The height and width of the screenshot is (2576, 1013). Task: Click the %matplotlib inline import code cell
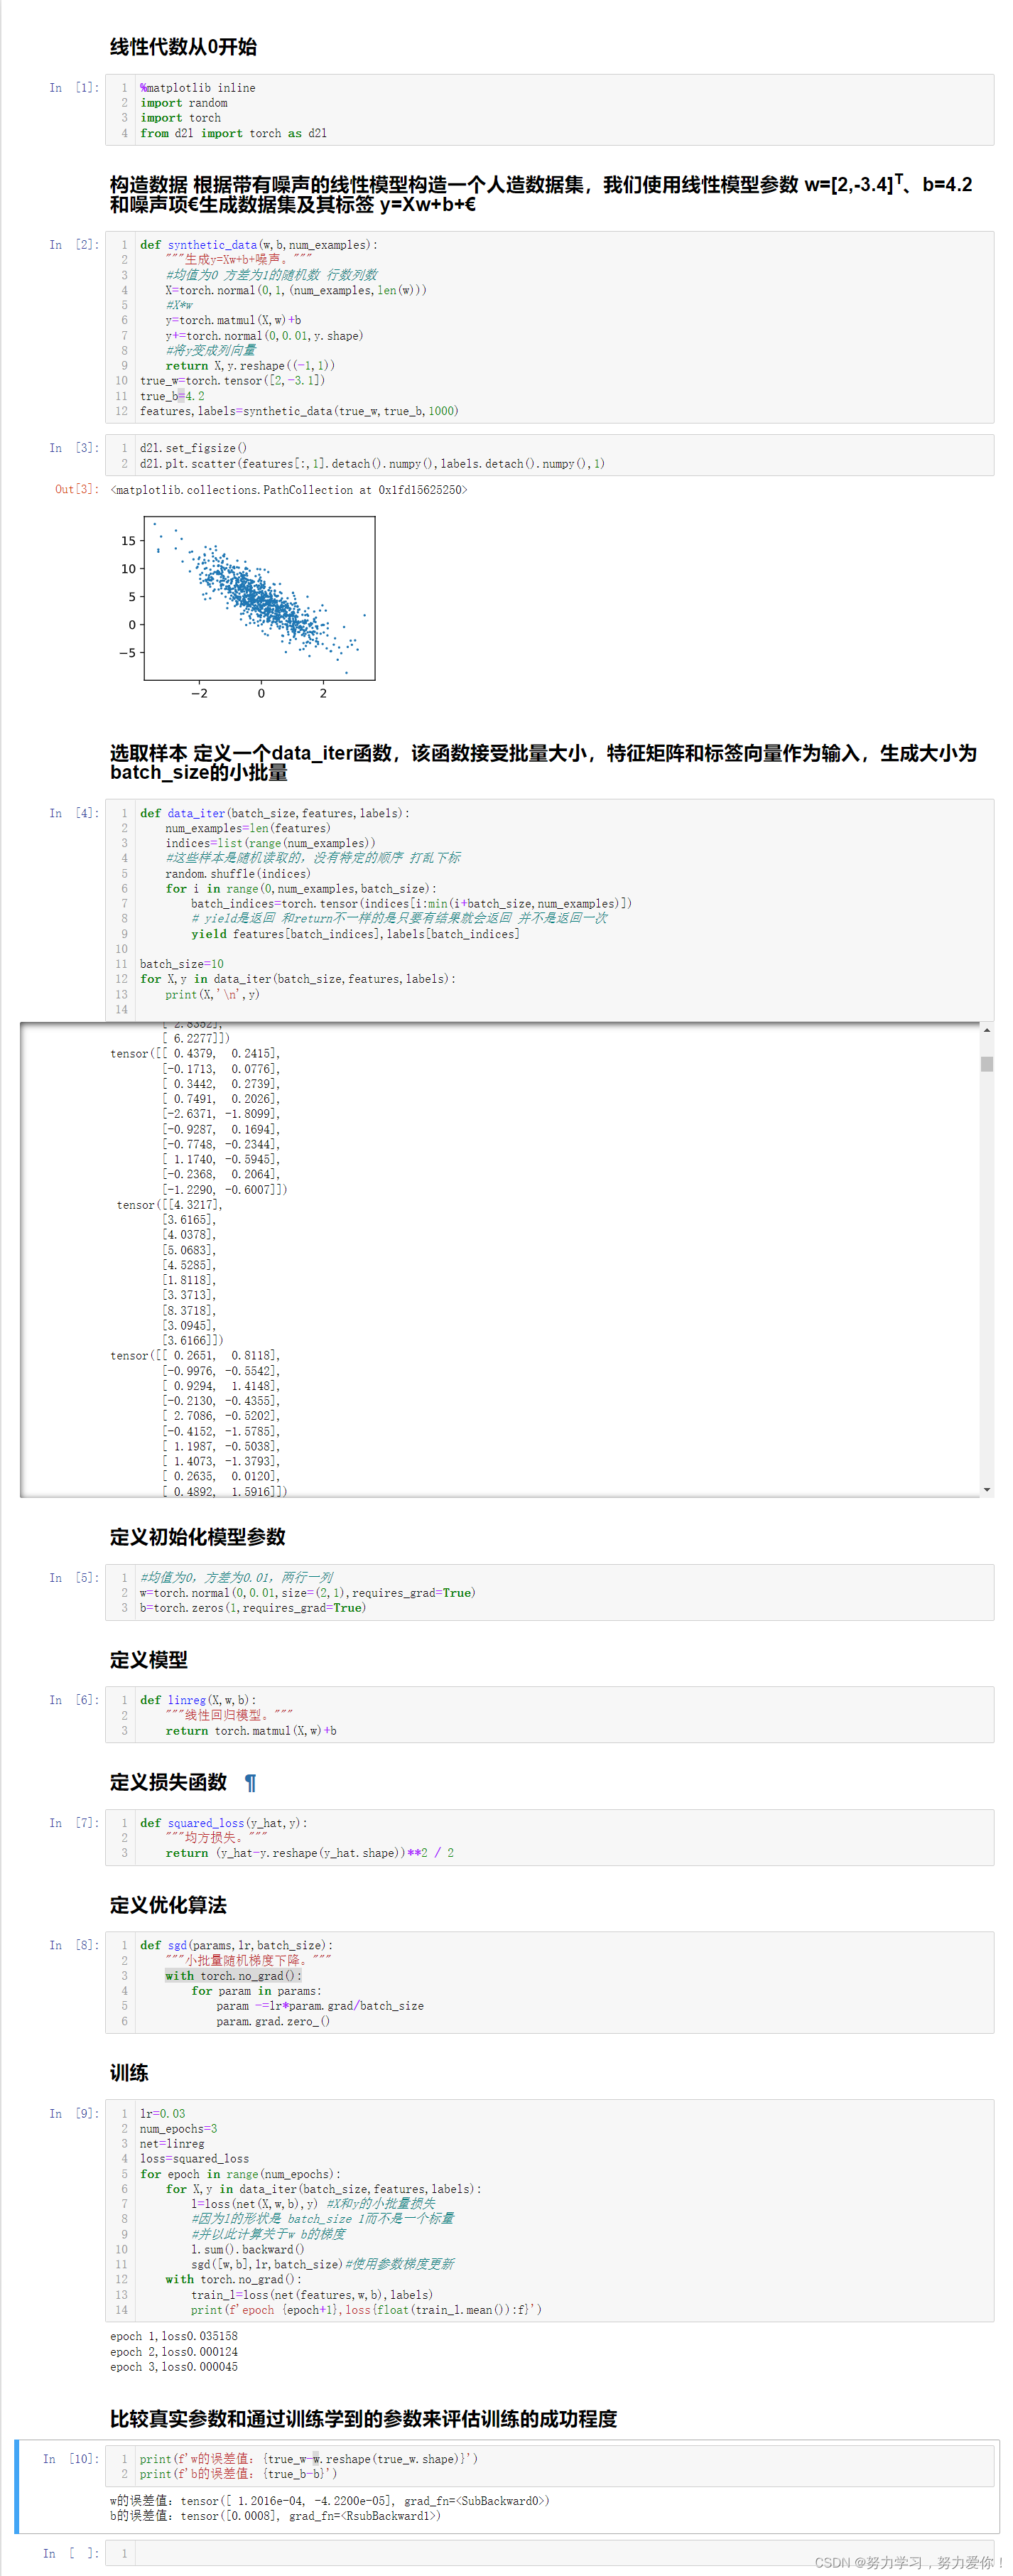pyautogui.click(x=549, y=110)
